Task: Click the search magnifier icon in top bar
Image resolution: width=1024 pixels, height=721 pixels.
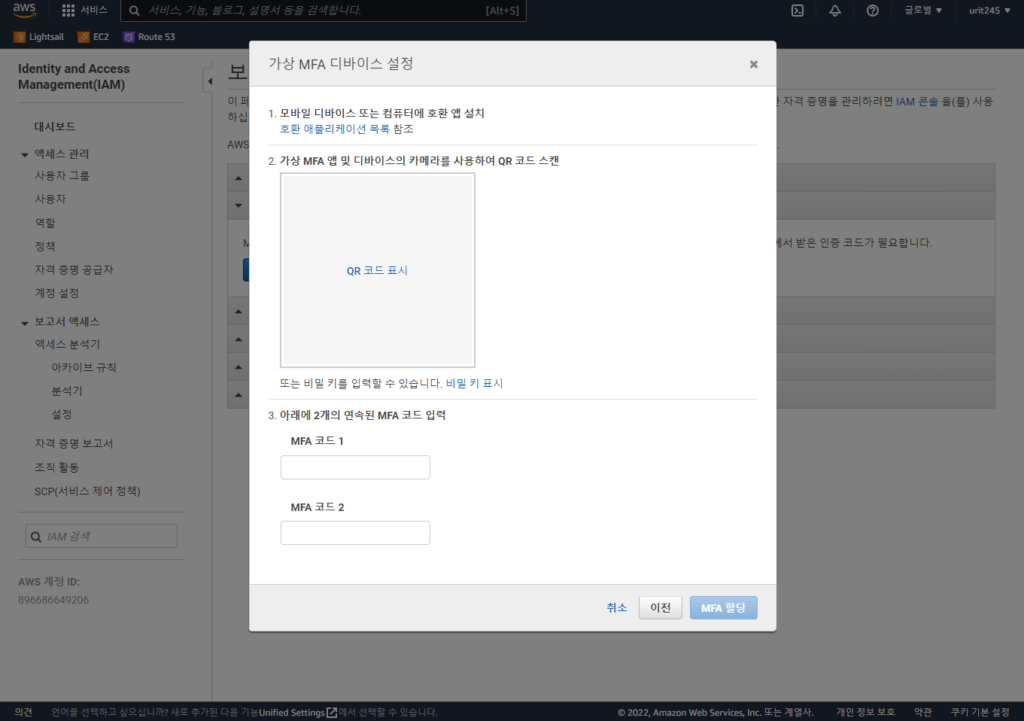Action: click(134, 10)
